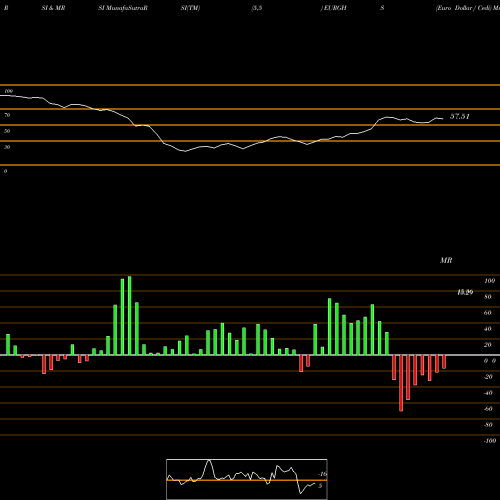
Task: Click the 20 label on the MR scale
Action: (x=488, y=345)
